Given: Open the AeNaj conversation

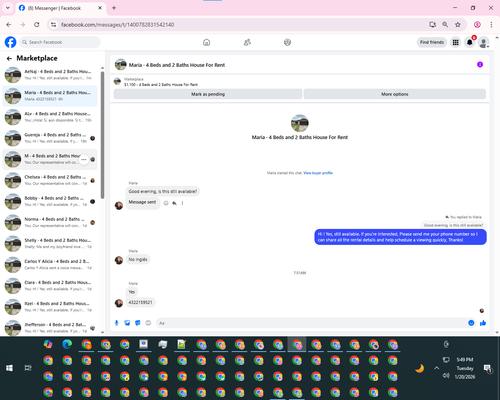Looking at the screenshot, I should pyautogui.click(x=50, y=75).
